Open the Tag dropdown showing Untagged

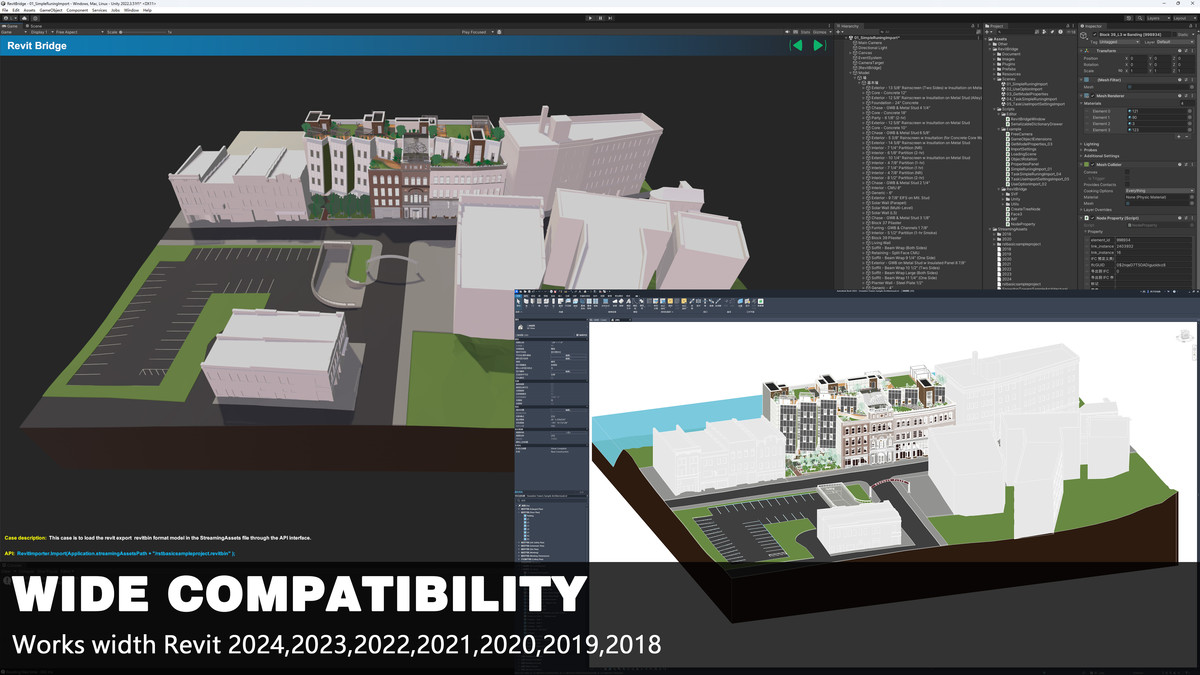coord(1120,42)
